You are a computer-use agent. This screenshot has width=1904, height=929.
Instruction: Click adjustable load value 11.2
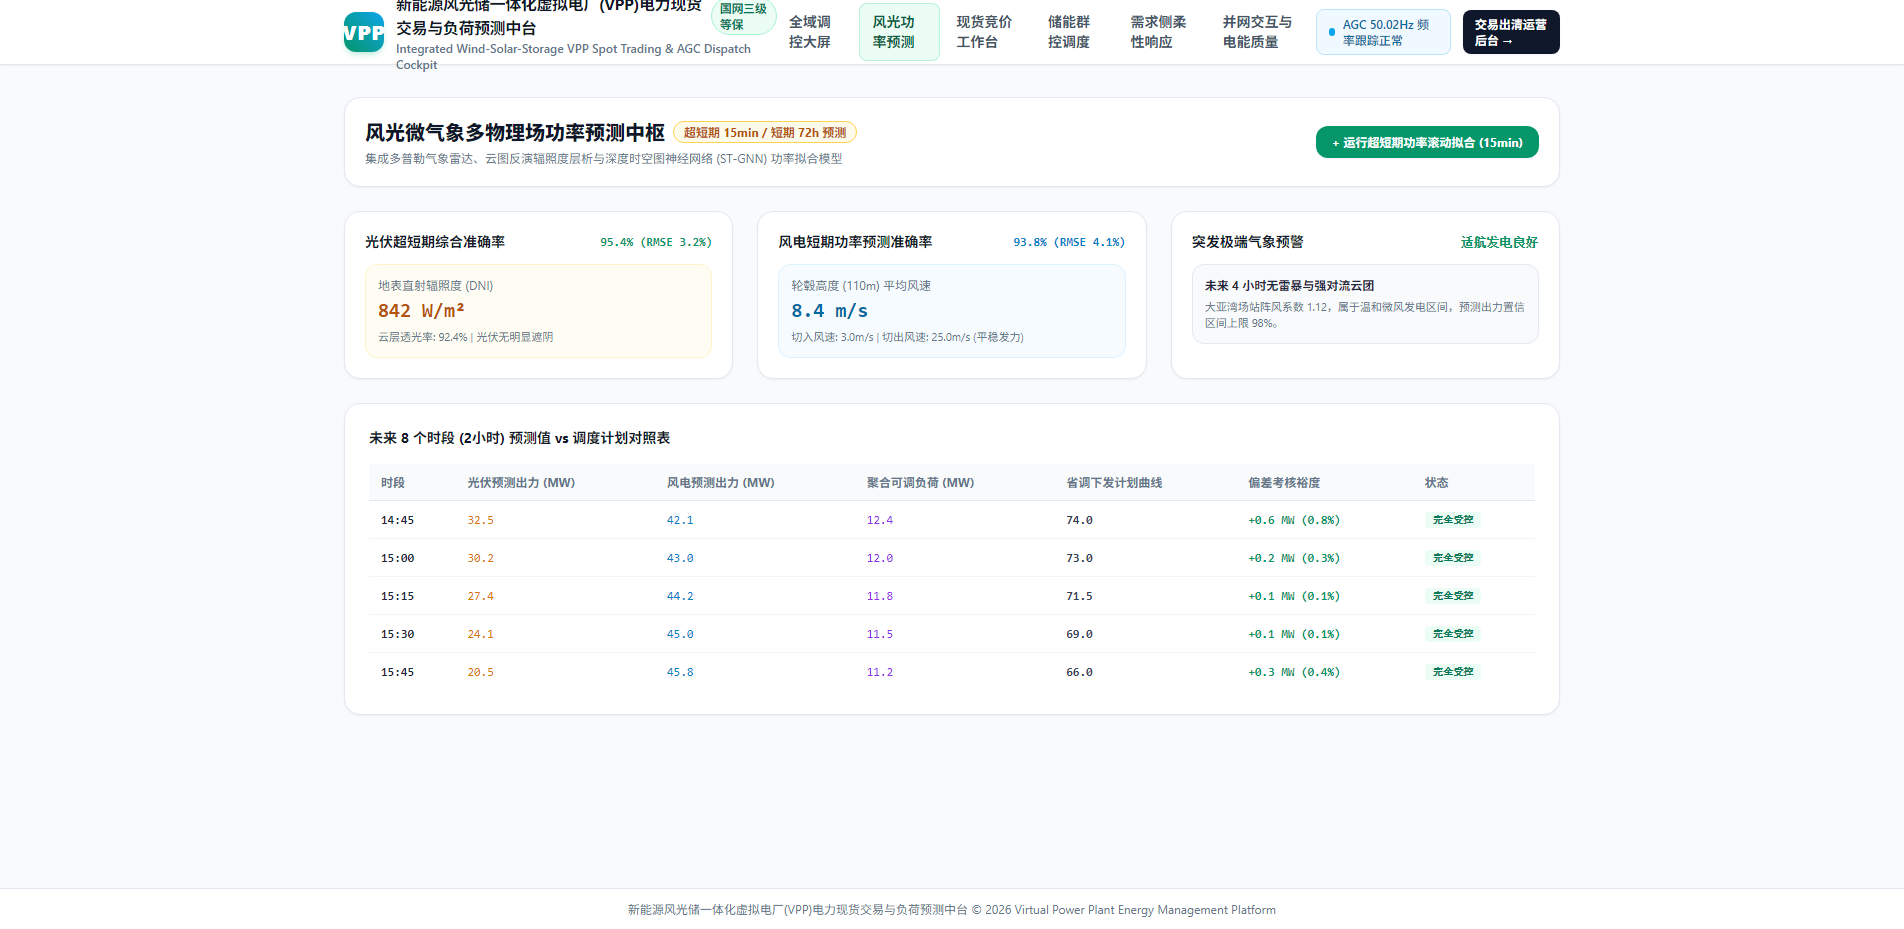point(880,672)
